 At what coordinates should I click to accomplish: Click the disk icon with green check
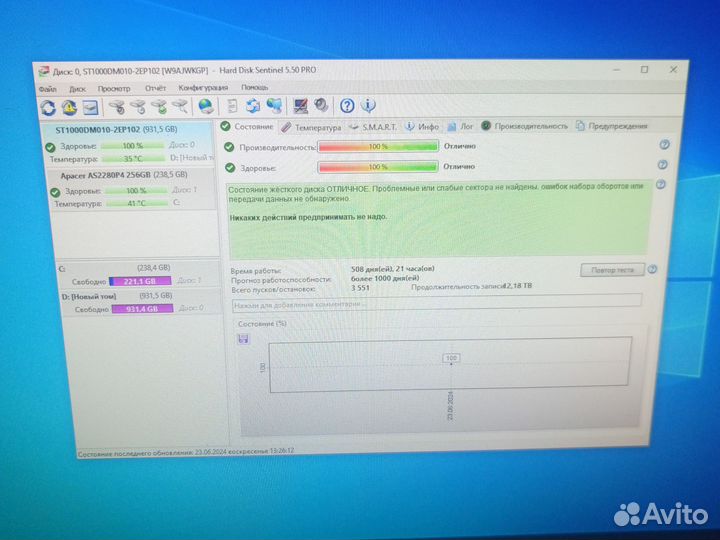[159, 107]
